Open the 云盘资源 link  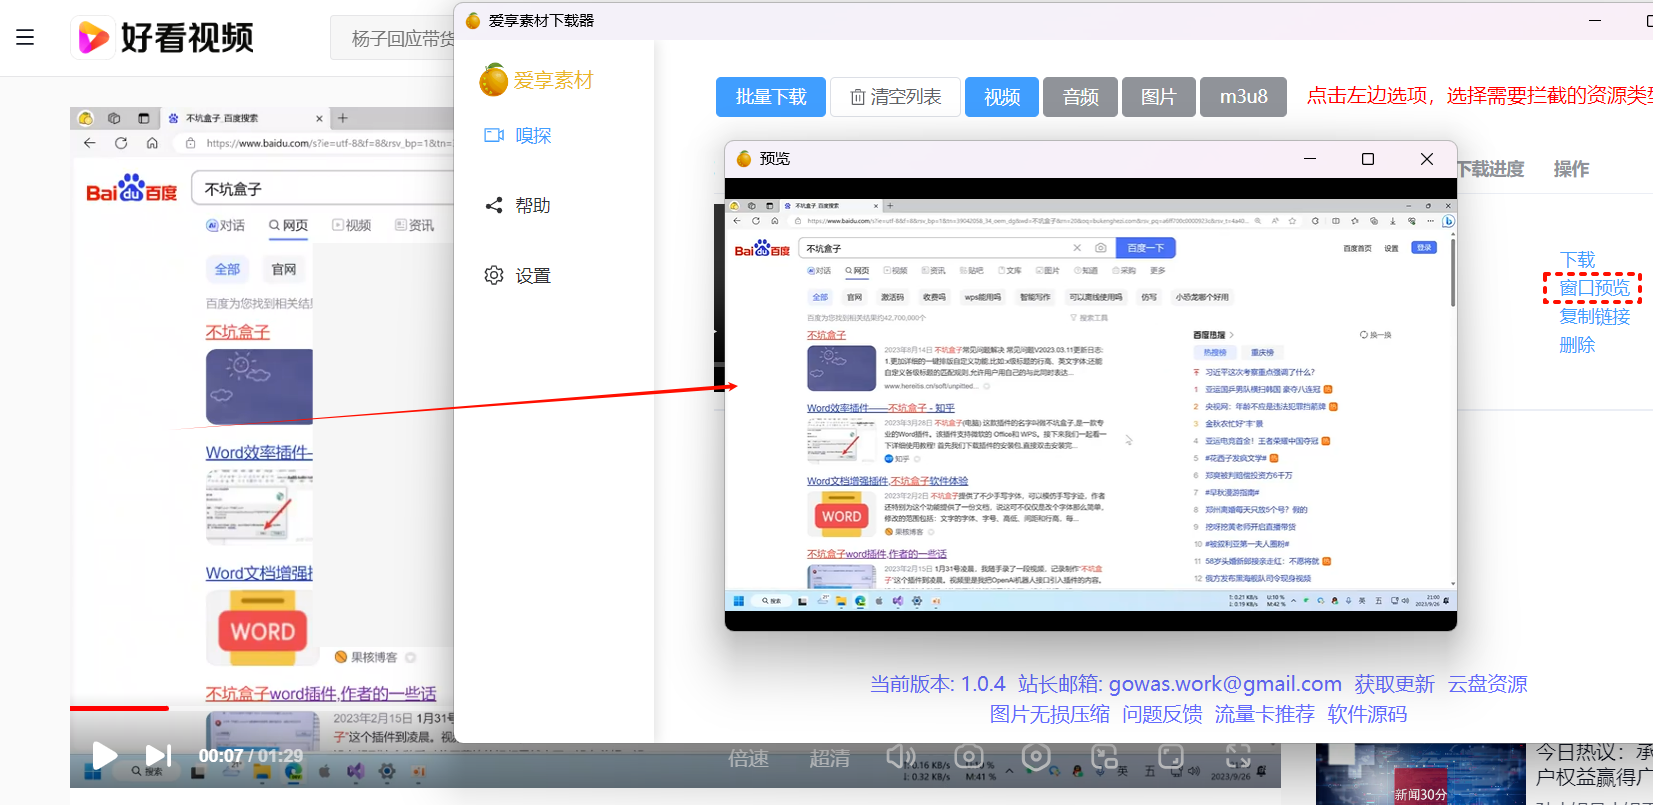click(x=1488, y=684)
